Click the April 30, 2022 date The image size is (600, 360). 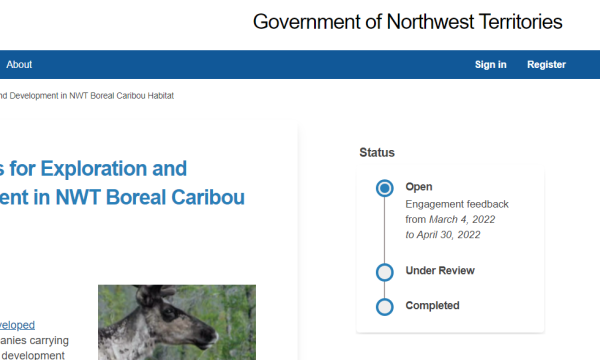click(448, 235)
